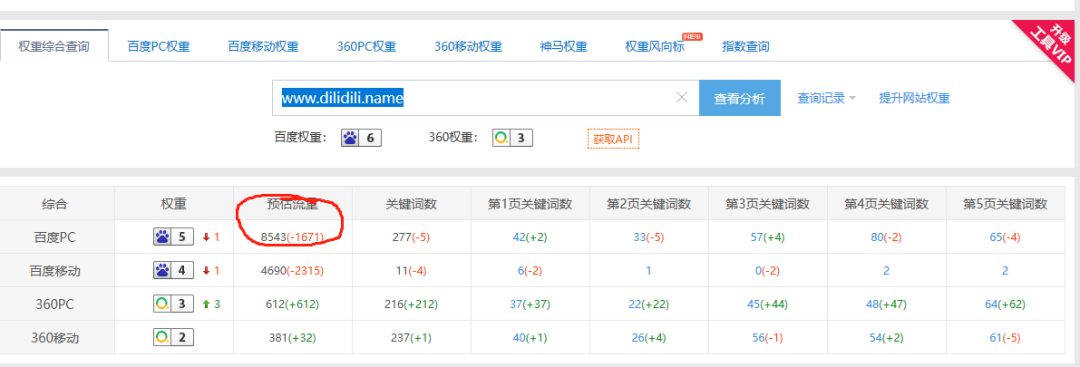Open the 22(+22) link in 360PC row
Viewport: 1080px width, 367px height.
click(648, 304)
